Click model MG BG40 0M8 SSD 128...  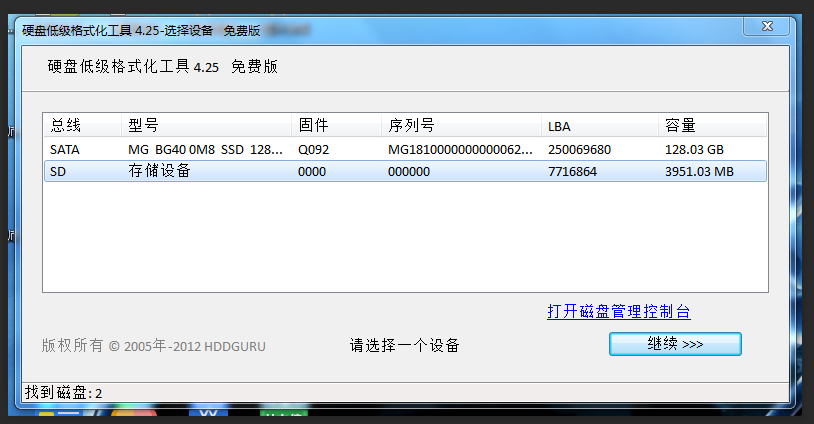[206, 149]
